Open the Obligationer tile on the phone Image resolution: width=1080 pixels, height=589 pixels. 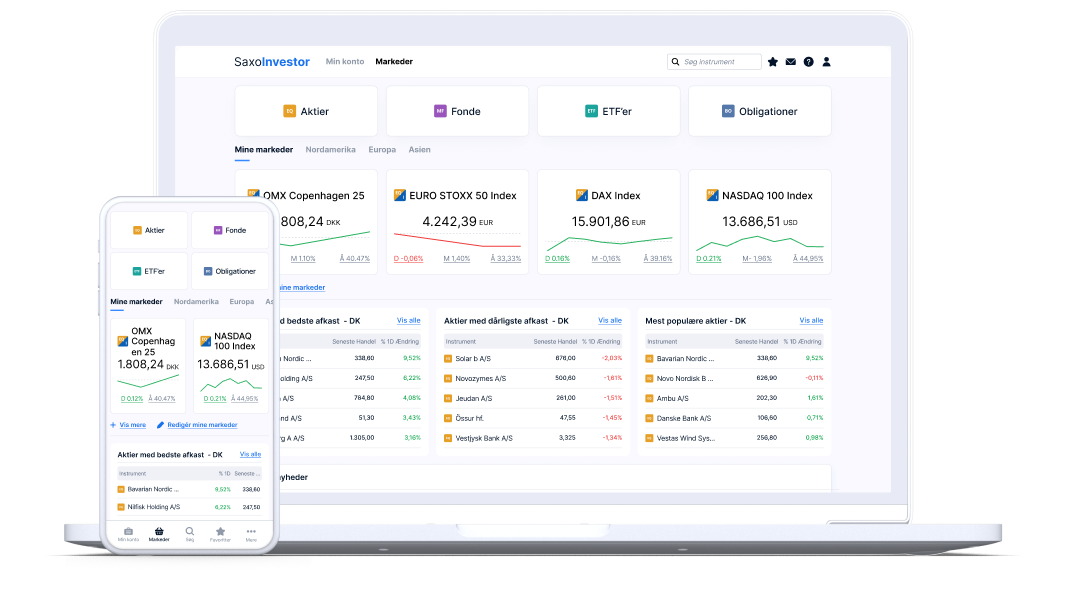[x=229, y=271]
